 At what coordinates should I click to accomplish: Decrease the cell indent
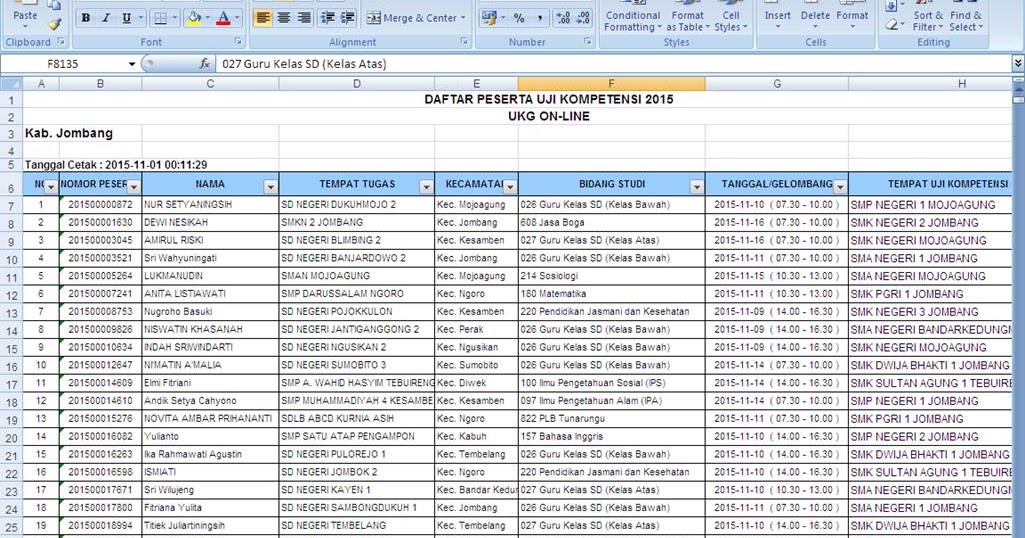(x=328, y=18)
